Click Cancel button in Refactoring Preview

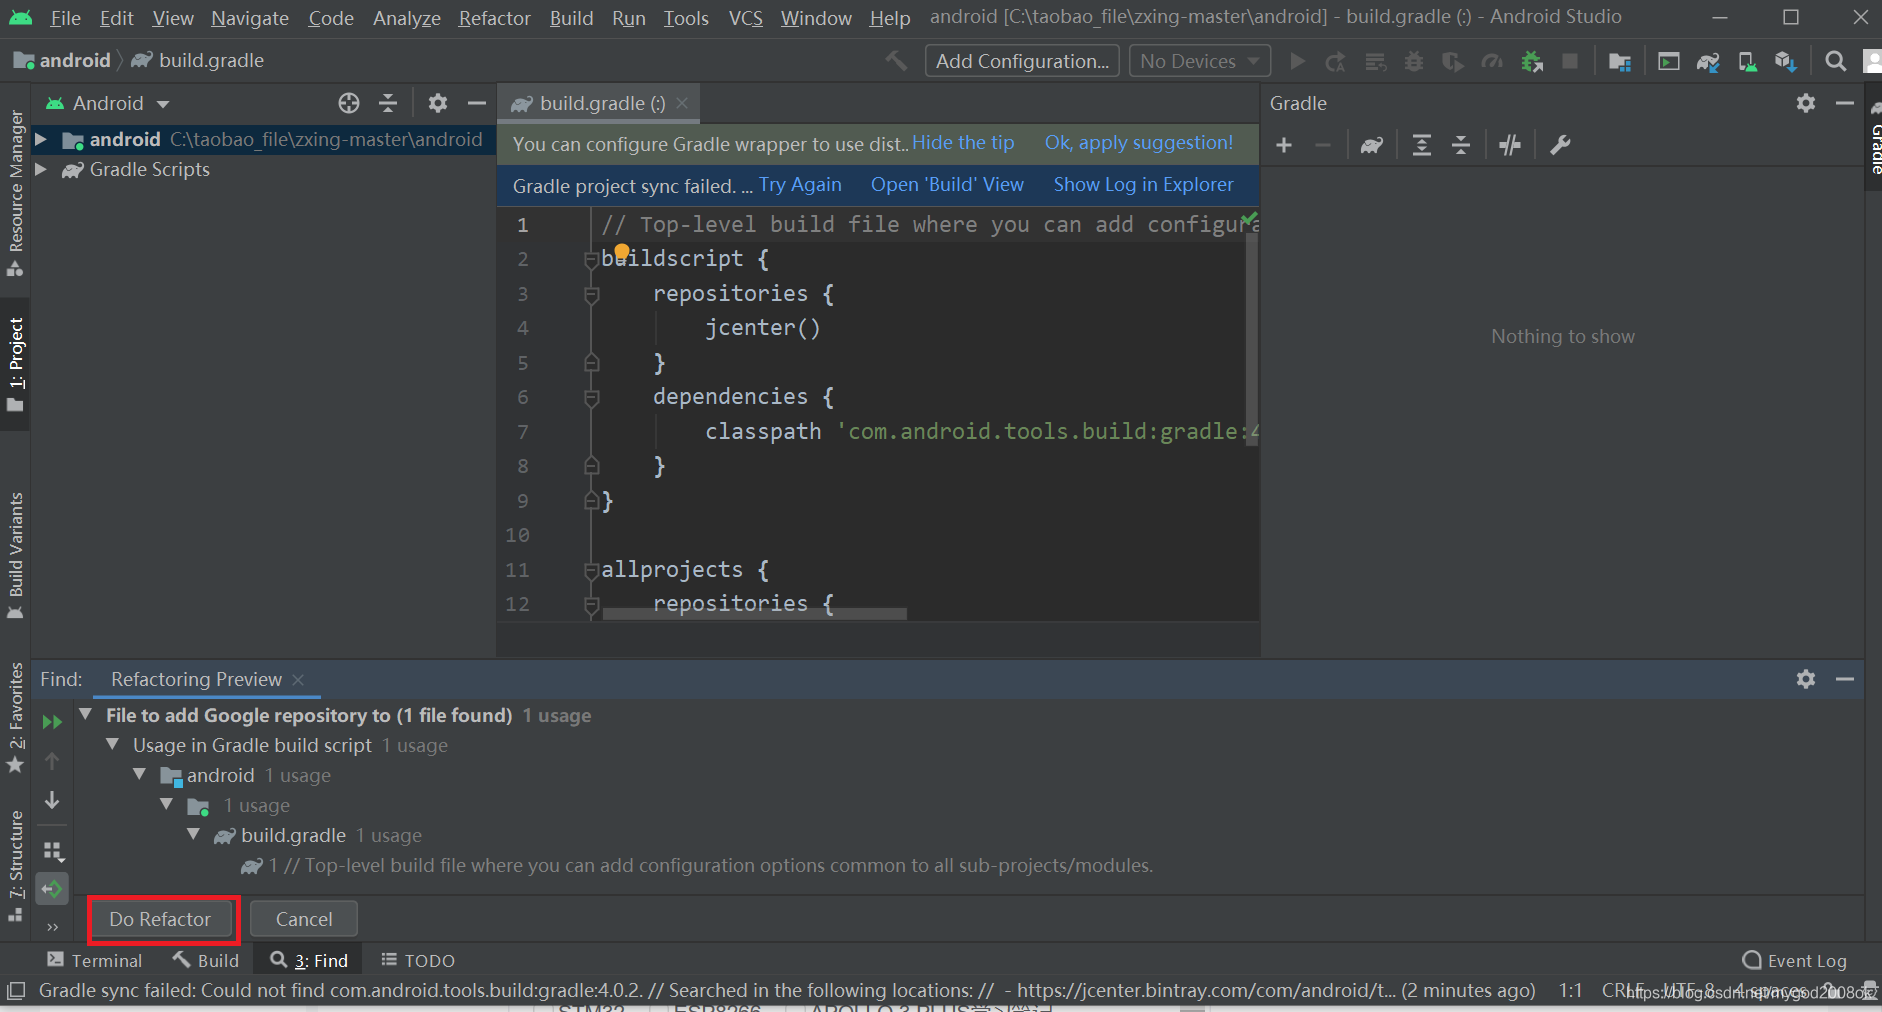(304, 919)
